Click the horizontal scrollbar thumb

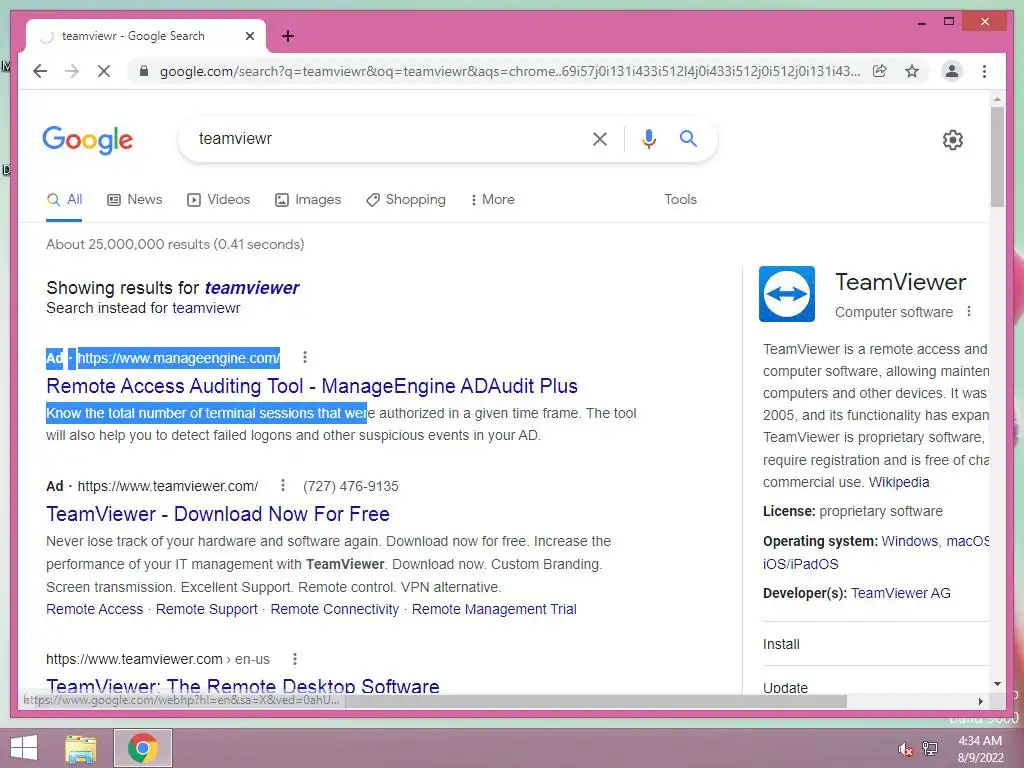[596, 701]
